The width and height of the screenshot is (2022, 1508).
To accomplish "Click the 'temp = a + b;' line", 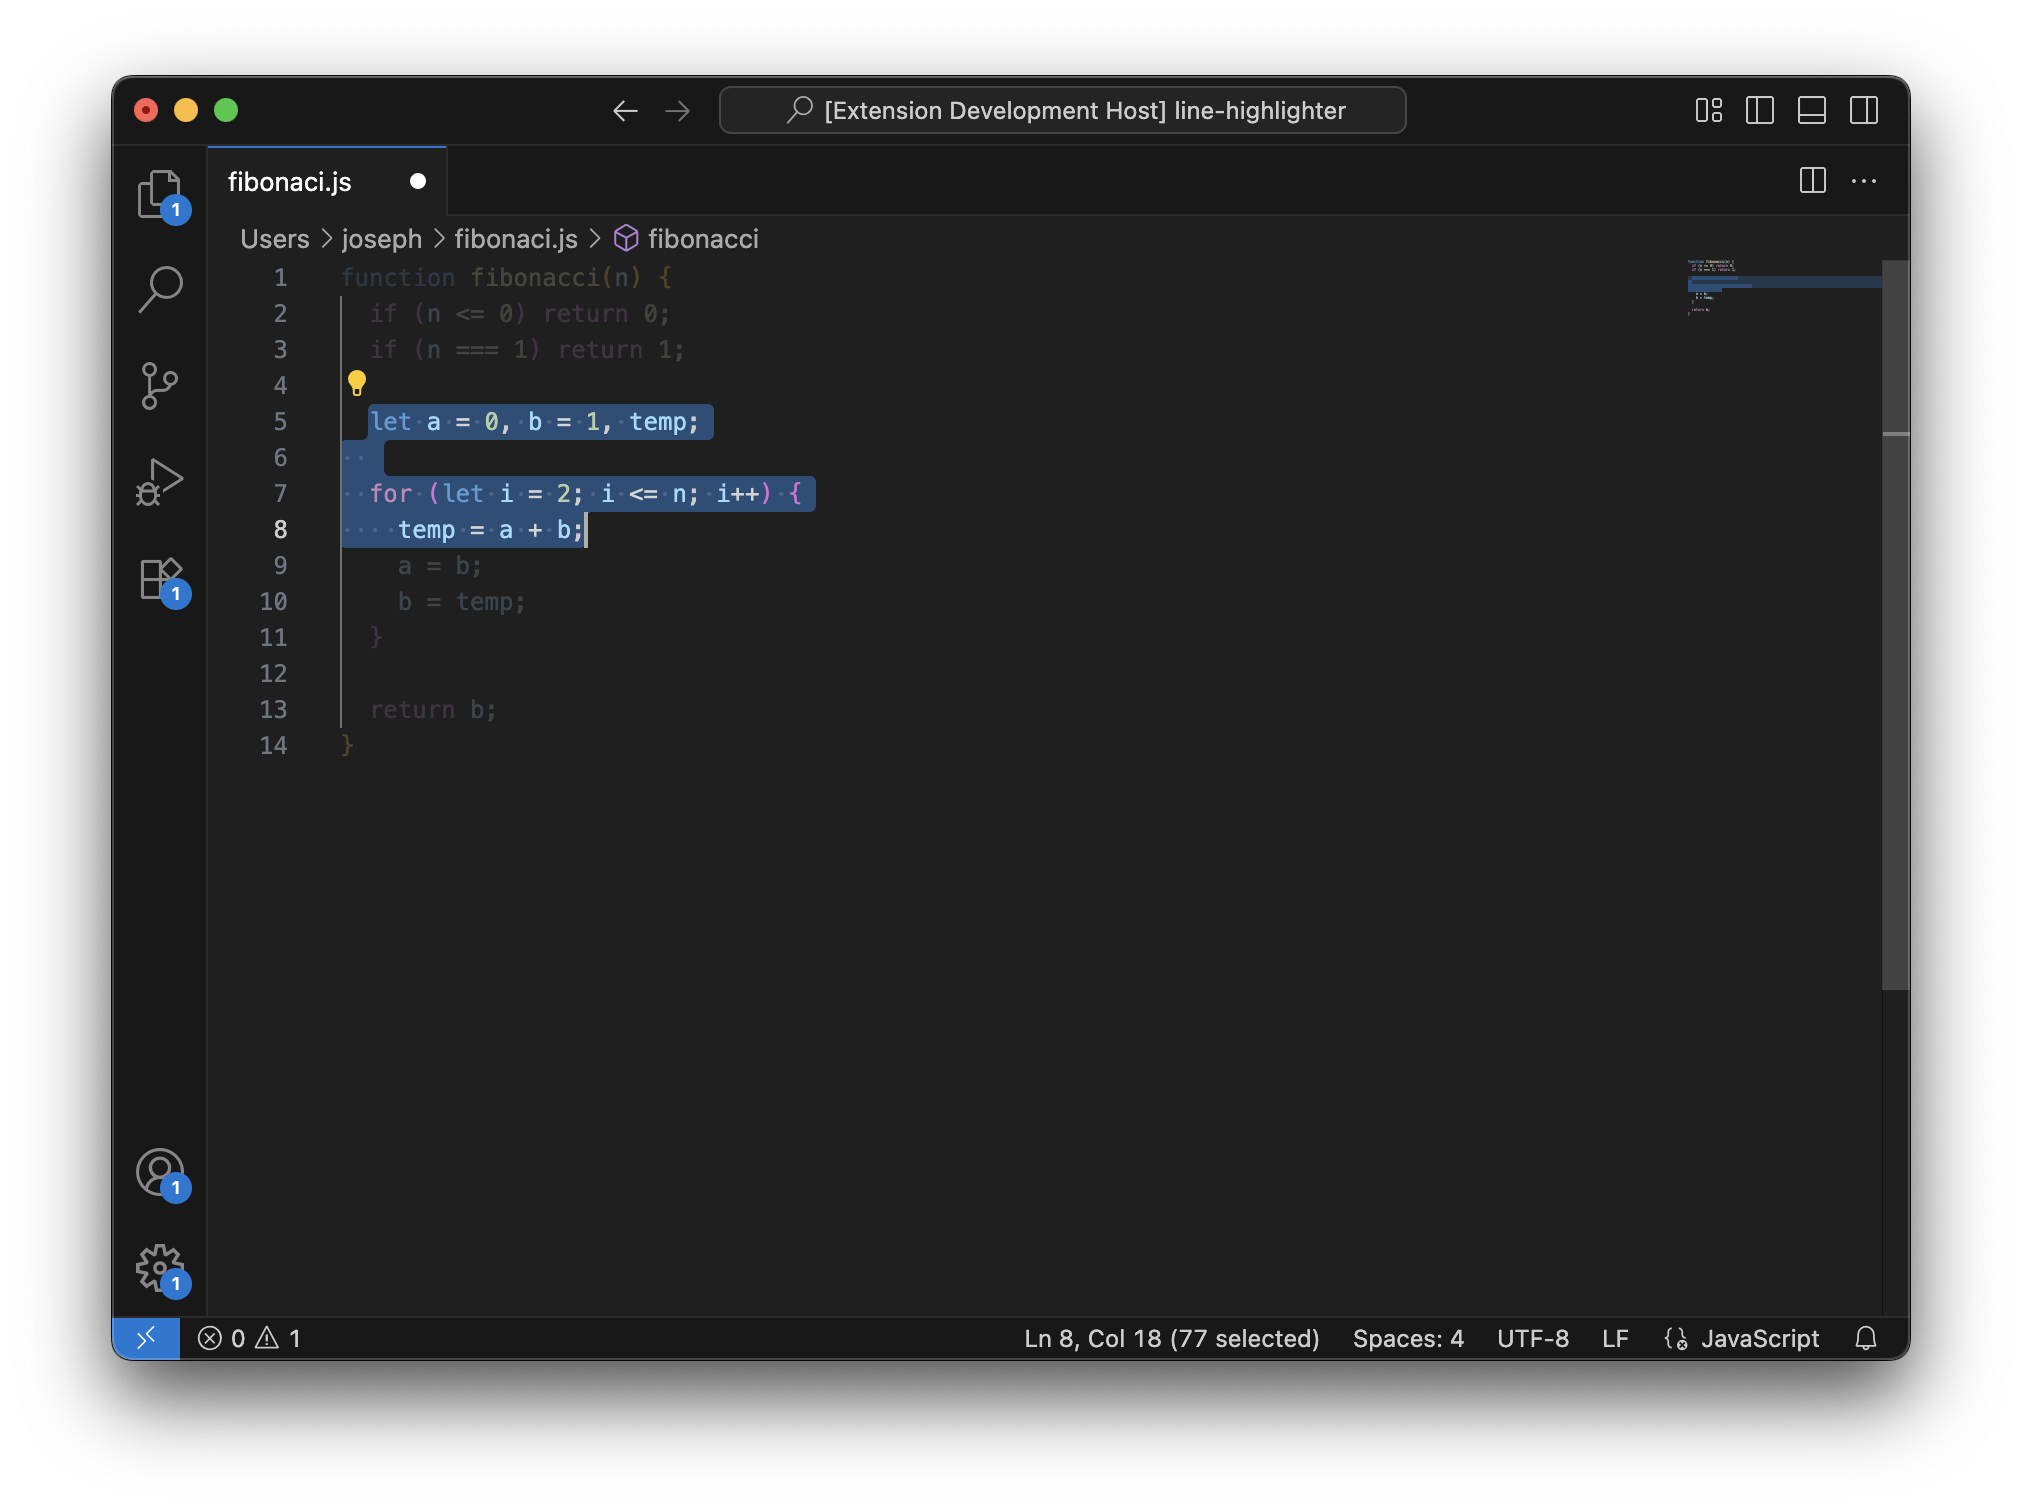I will 491,530.
